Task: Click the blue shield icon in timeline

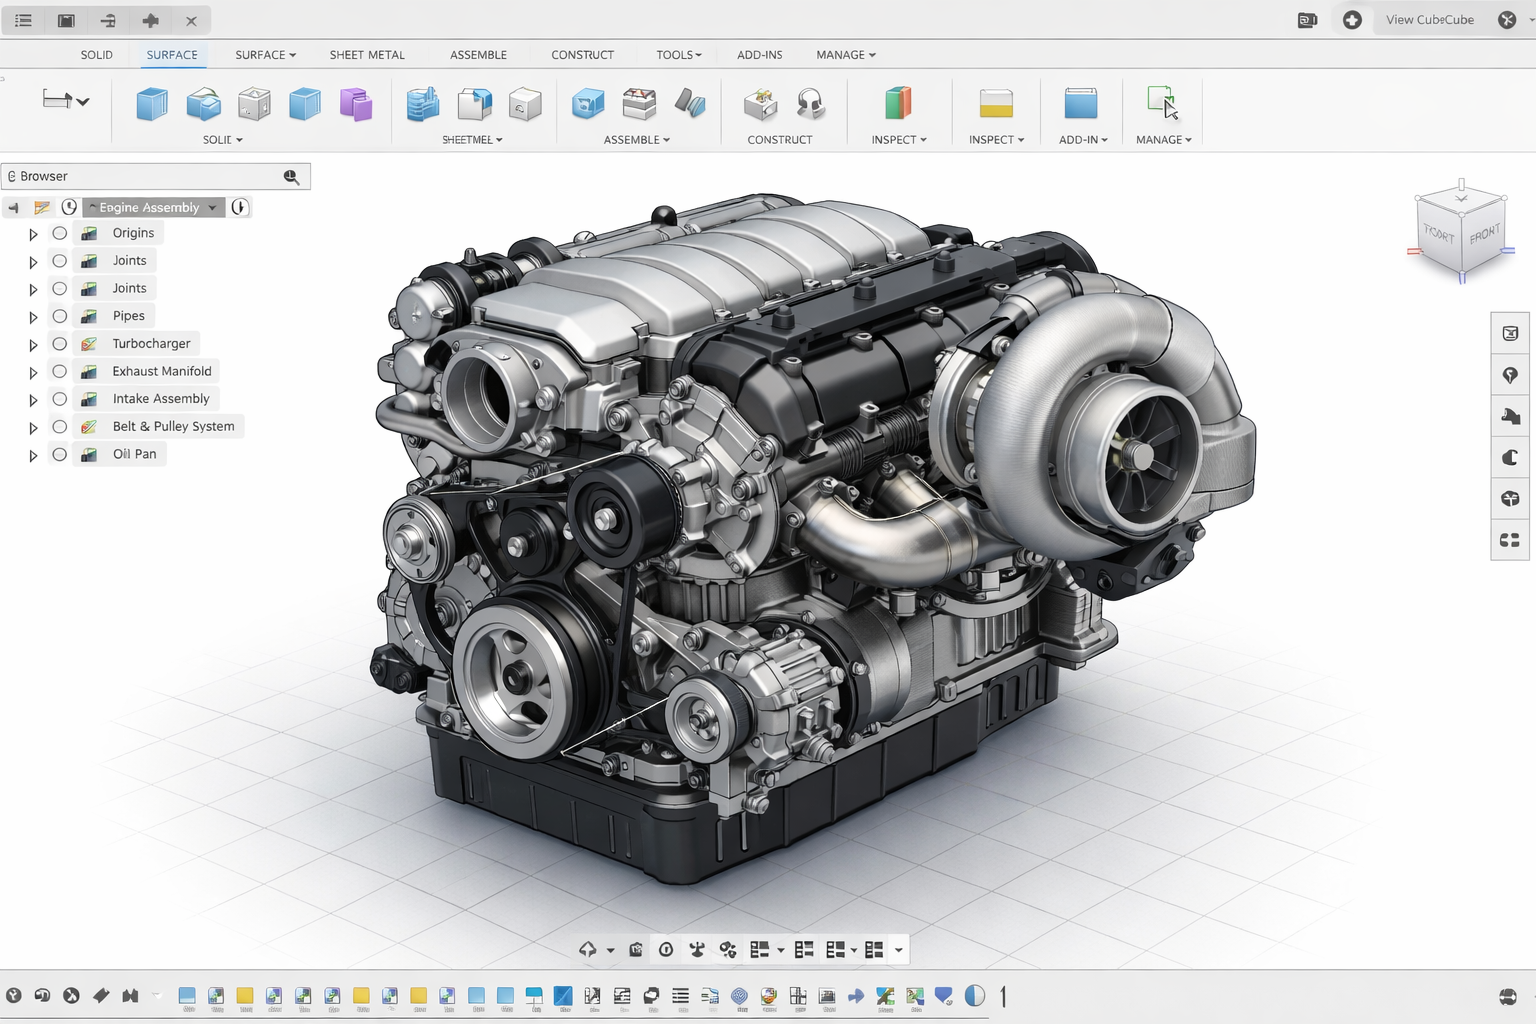Action: 943,996
